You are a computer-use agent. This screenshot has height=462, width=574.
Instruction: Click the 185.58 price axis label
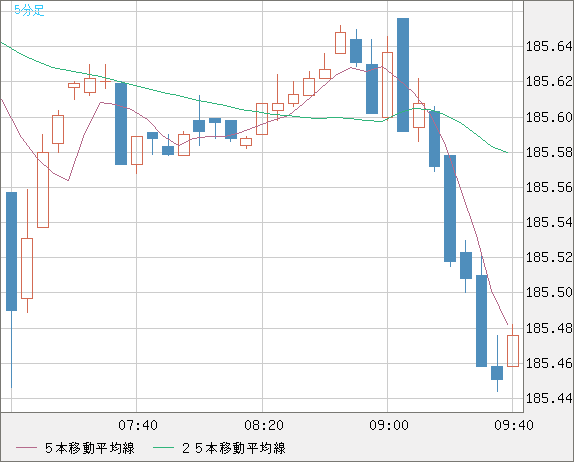click(549, 152)
